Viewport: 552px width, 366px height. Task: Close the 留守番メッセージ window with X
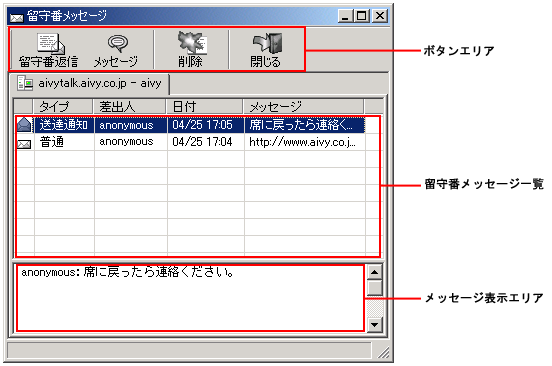point(380,16)
